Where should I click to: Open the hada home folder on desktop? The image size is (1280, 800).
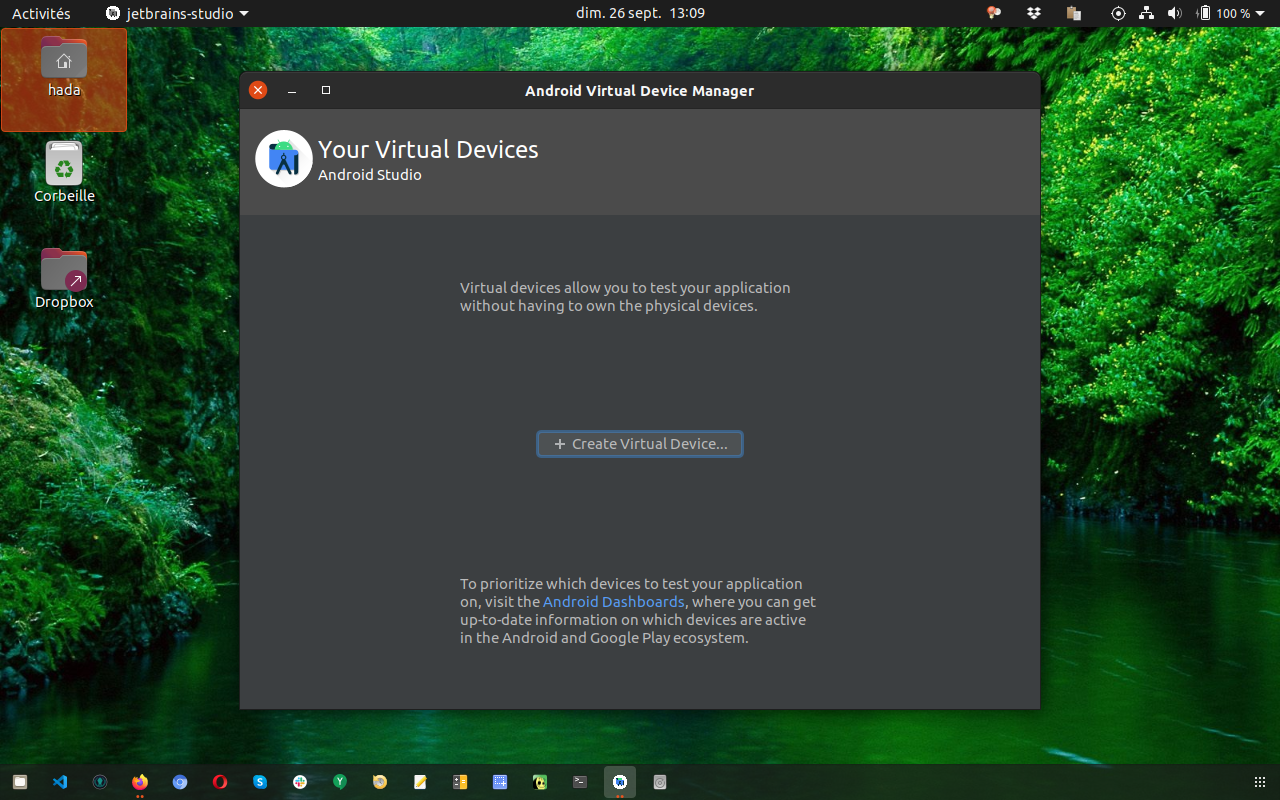tap(64, 68)
